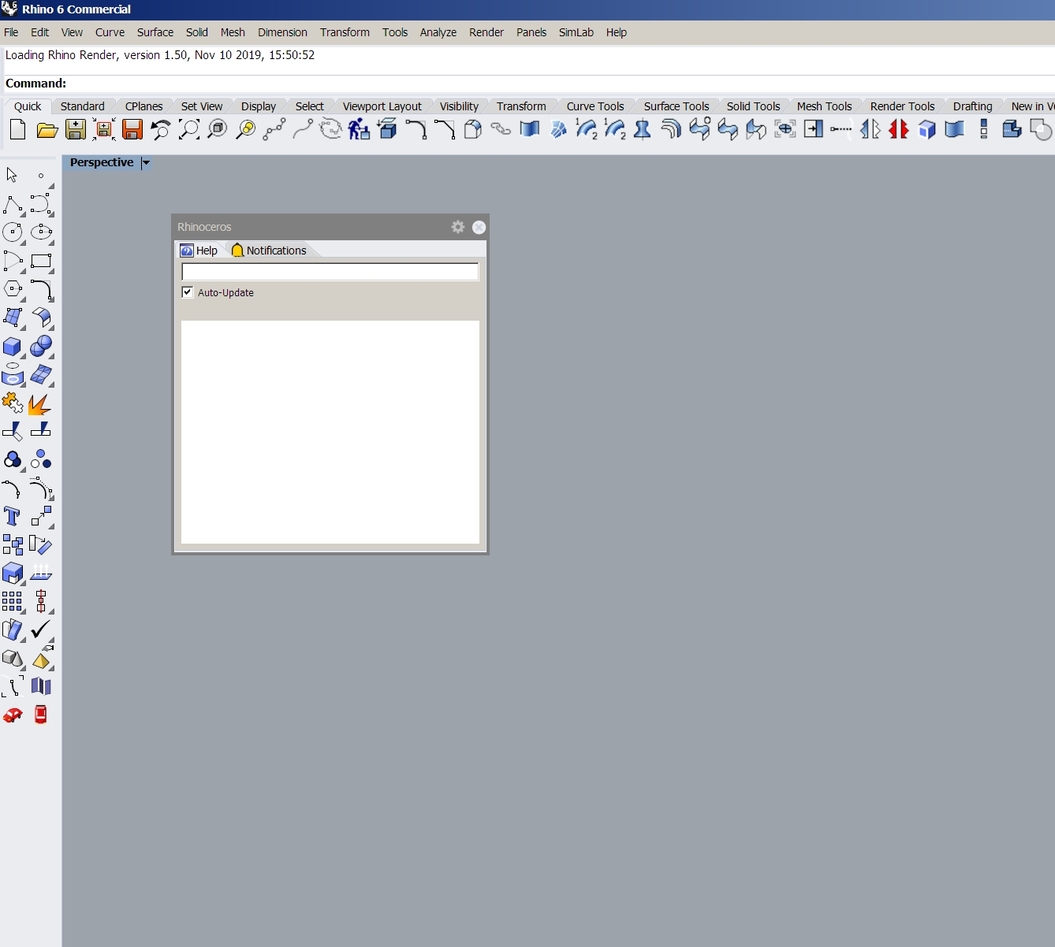Image resolution: width=1055 pixels, height=947 pixels.
Task: Select the Control Point Curve tool
Action: pyautogui.click(x=40, y=204)
